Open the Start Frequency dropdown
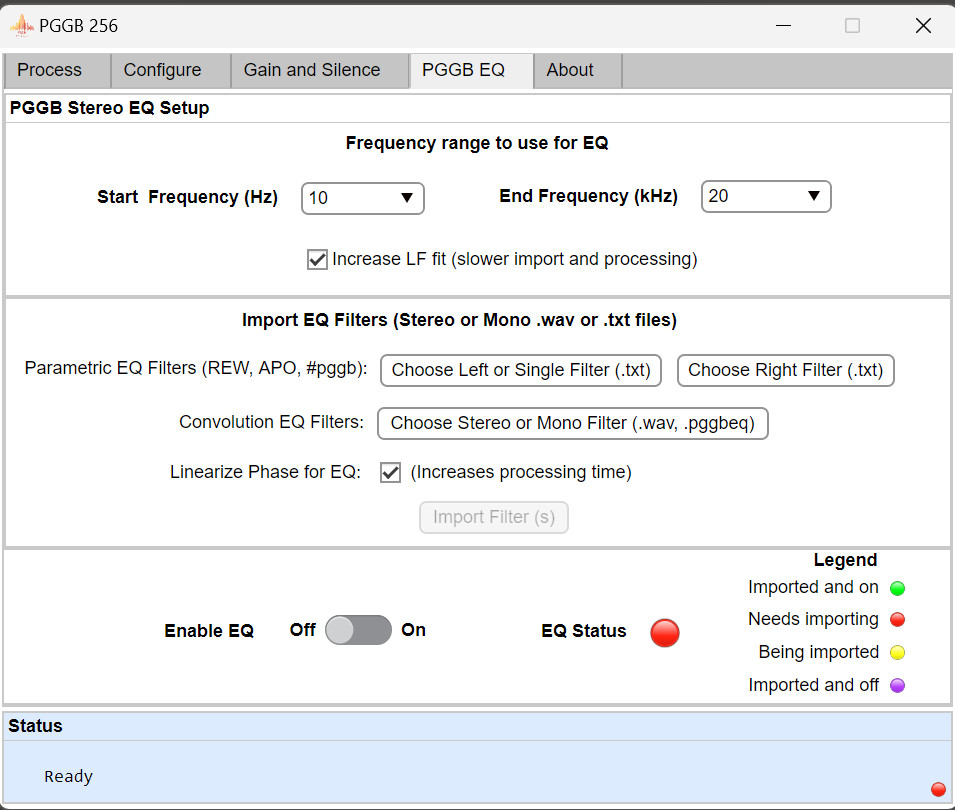955x810 pixels. (362, 198)
